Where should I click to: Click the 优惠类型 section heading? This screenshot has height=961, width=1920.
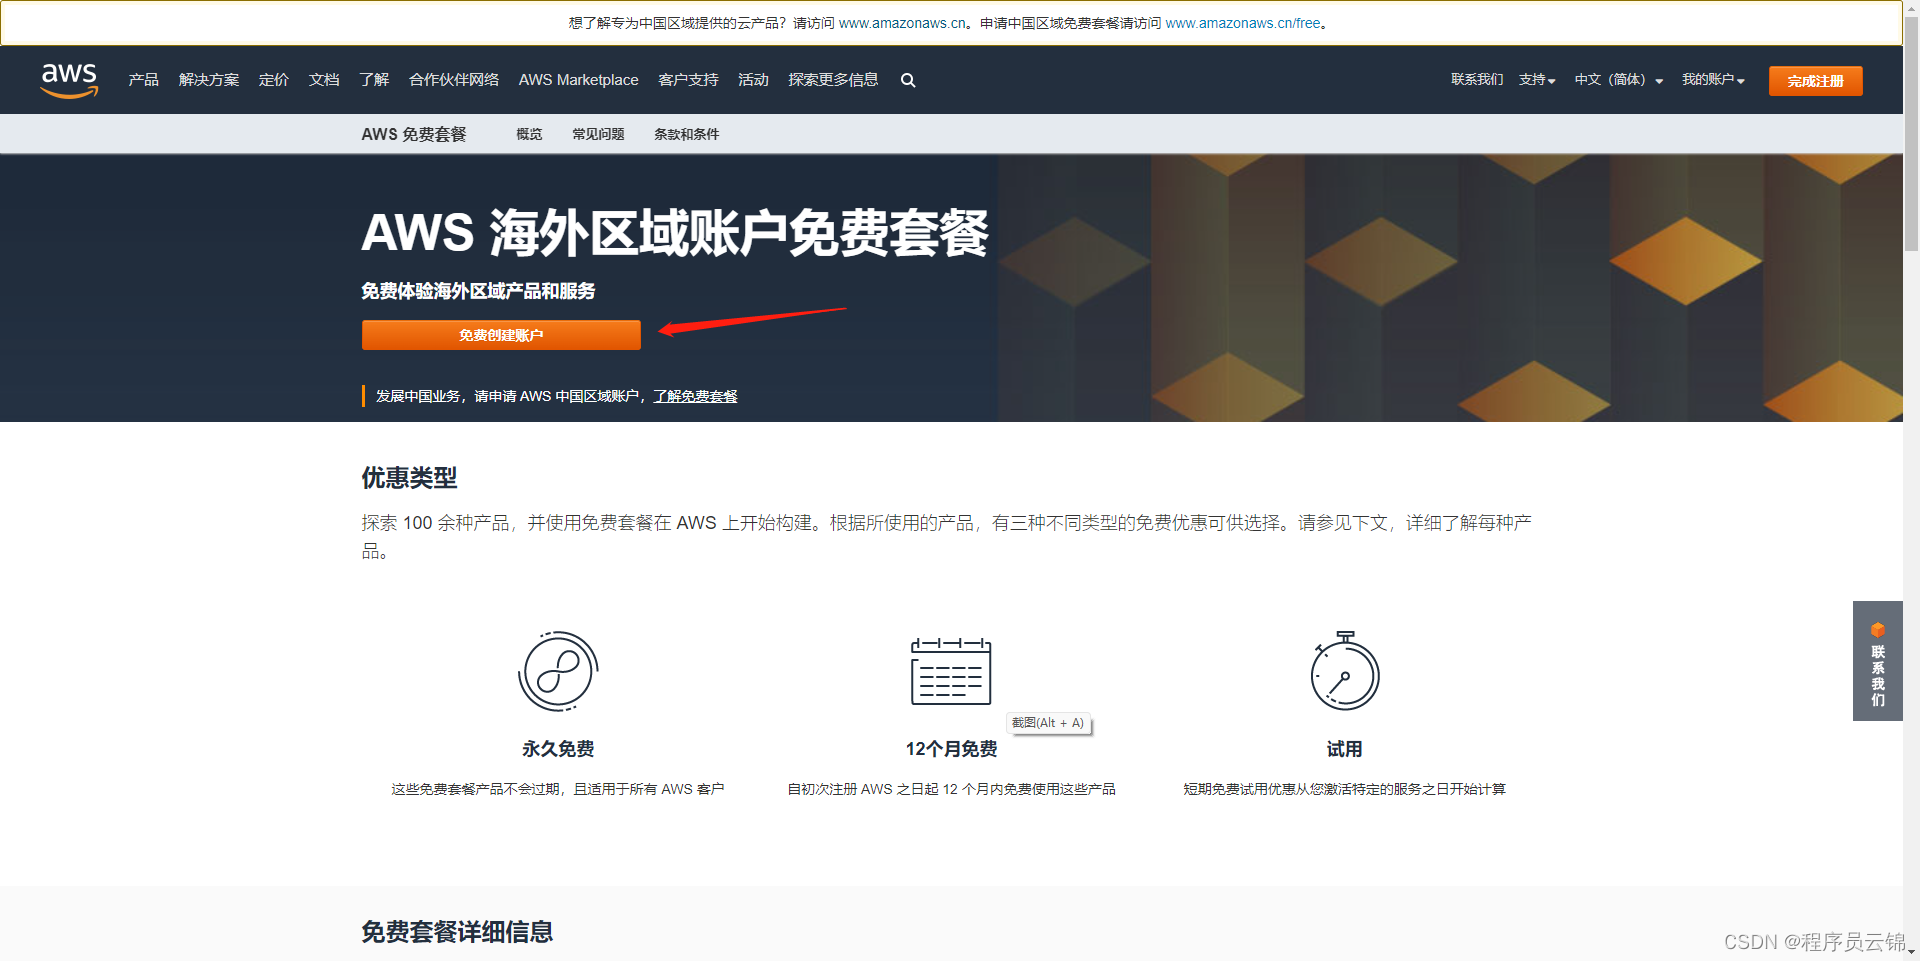coord(409,478)
